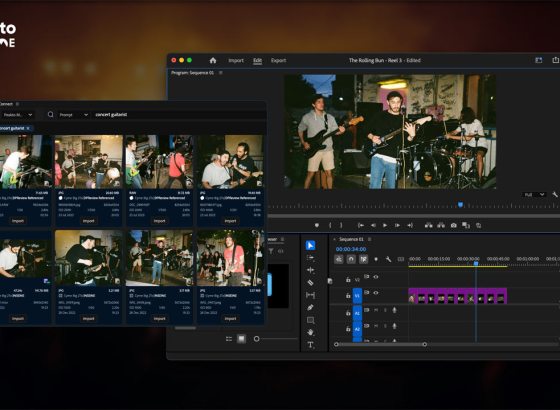560x410 pixels.
Task: Toggle lock on track V1
Action: (x=348, y=295)
